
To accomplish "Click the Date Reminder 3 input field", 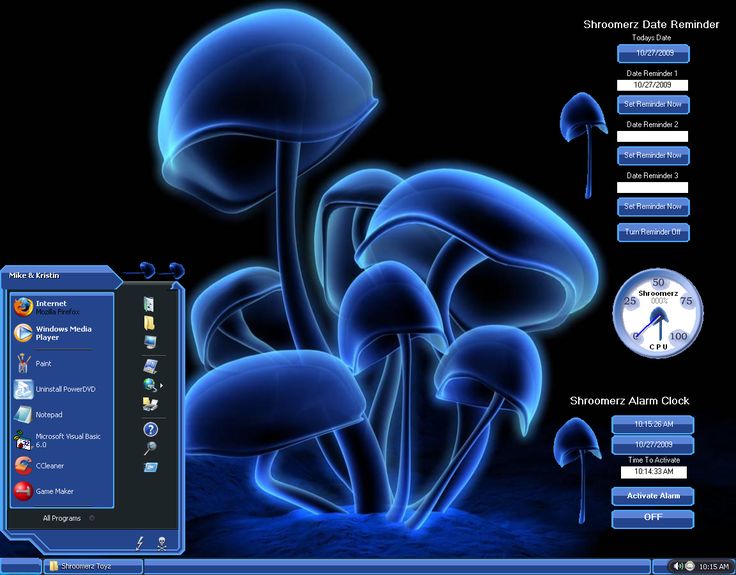I will (x=652, y=187).
